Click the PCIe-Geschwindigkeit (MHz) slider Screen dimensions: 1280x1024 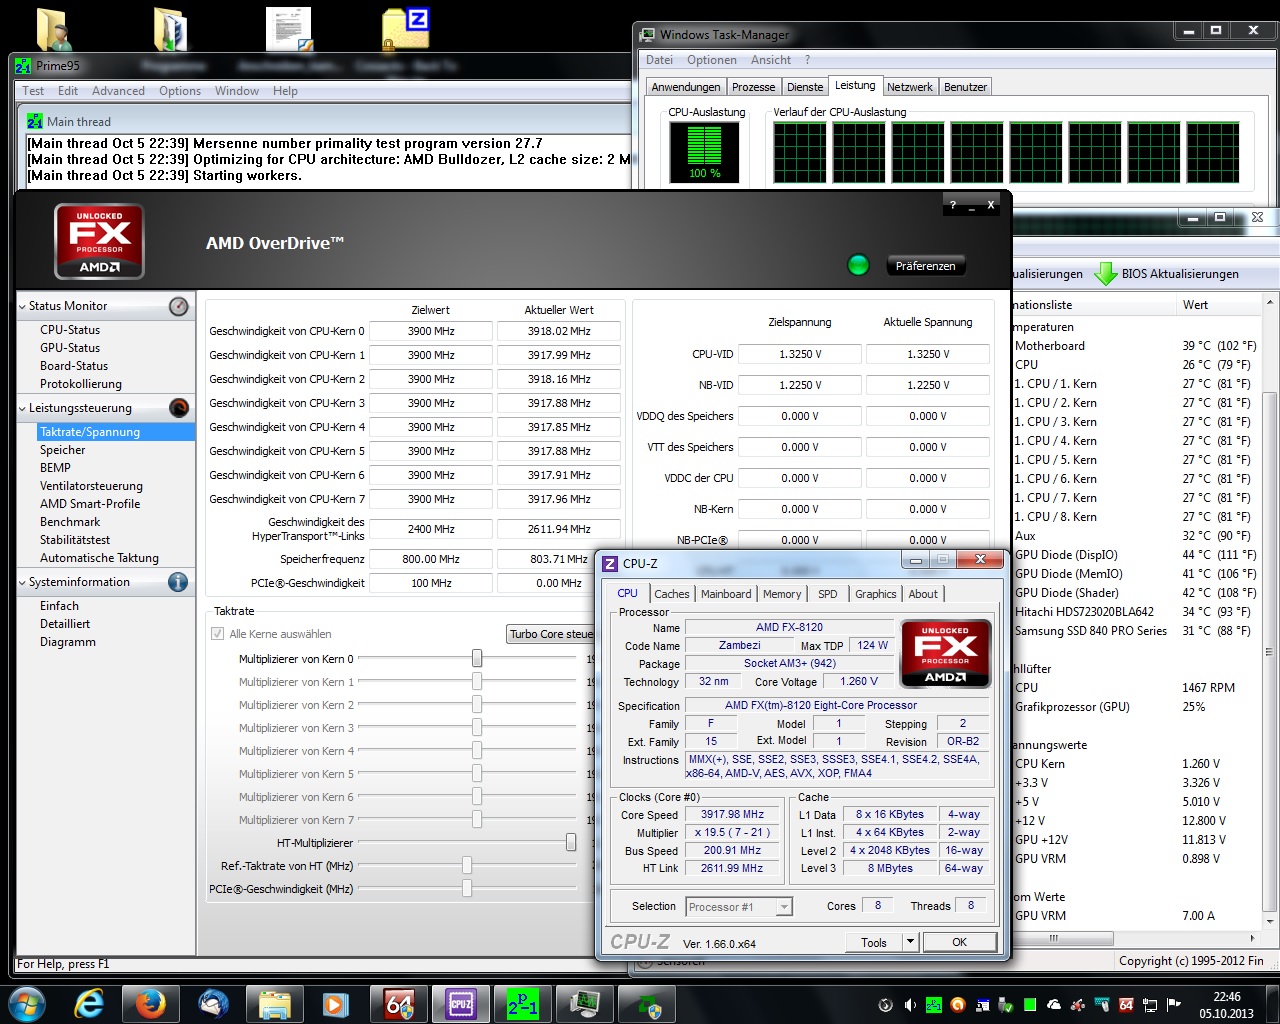[x=467, y=888]
